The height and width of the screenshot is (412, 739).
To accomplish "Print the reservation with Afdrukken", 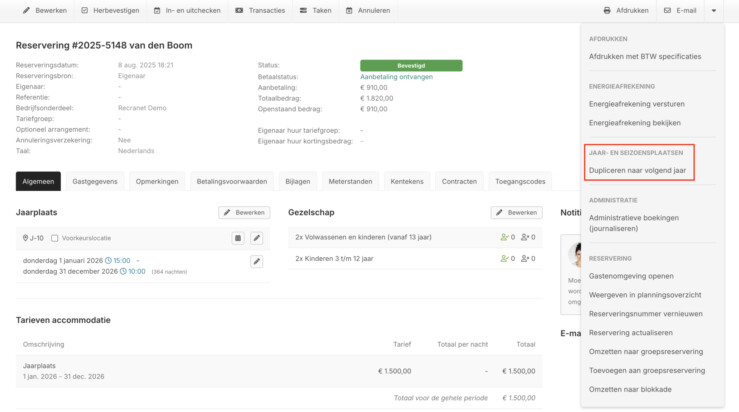I will [x=626, y=10].
